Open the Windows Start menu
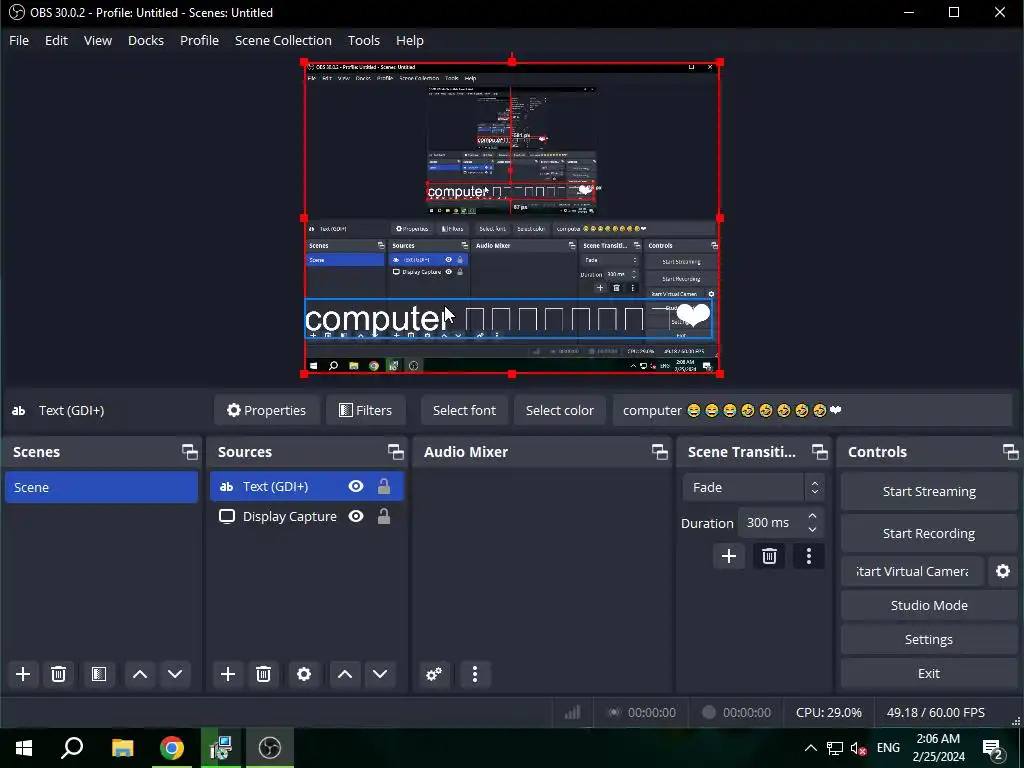The width and height of the screenshot is (1024, 768). point(24,748)
